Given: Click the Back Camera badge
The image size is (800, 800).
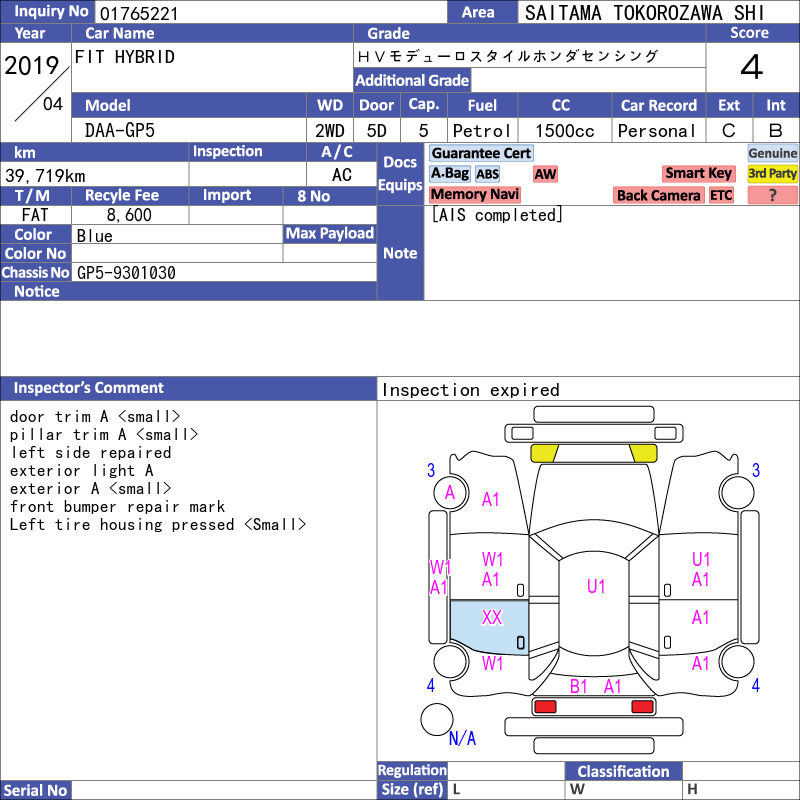Looking at the screenshot, I should 658,195.
